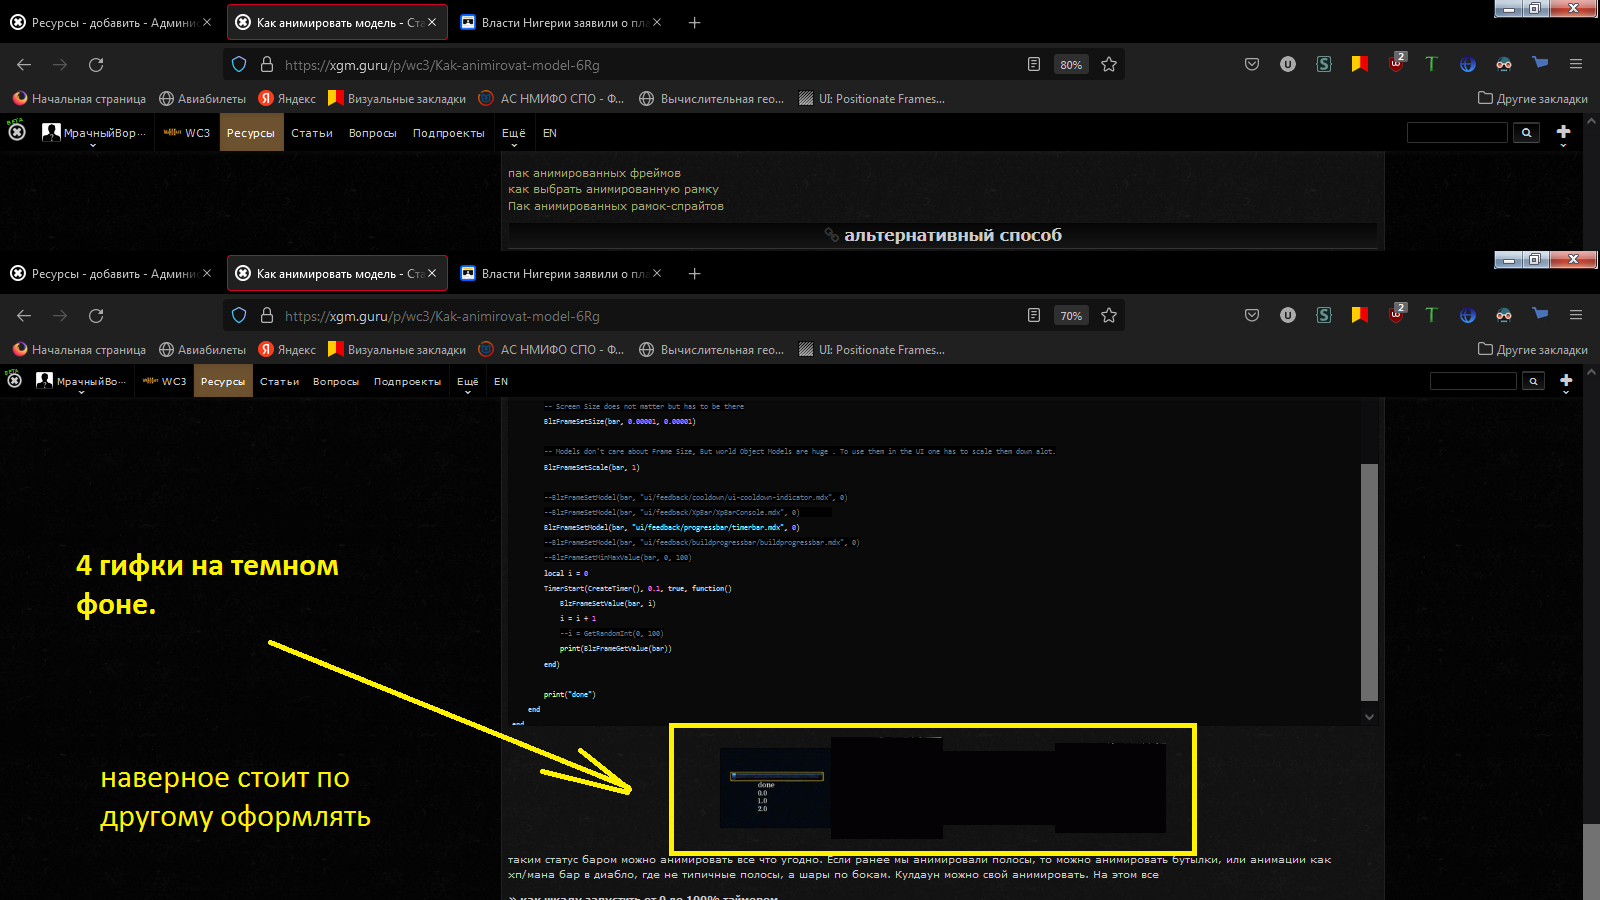Viewport: 1600px width, 900px height.
Task: Bookmark the page with the upper window's star
Action: pos(1109,65)
